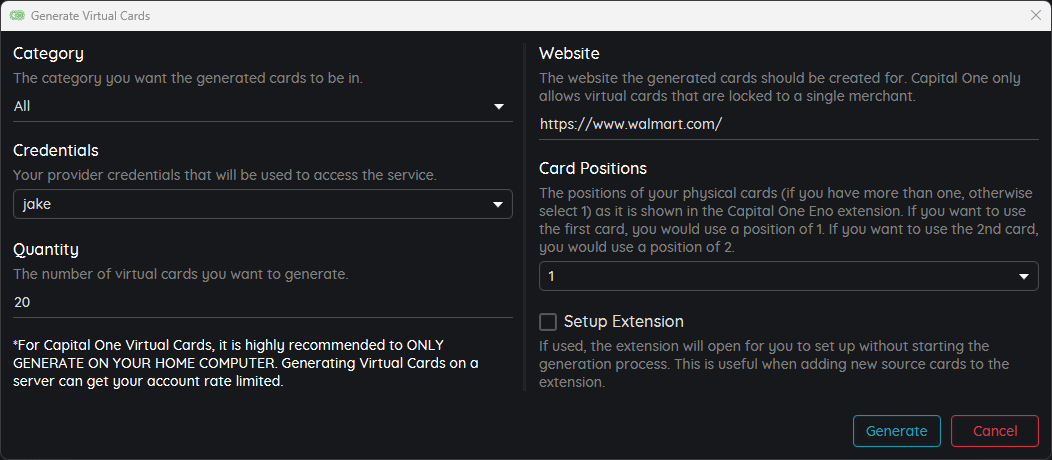1052x460 pixels.
Task: Expand the Card Positions dropdown arrow
Action: point(1024,276)
